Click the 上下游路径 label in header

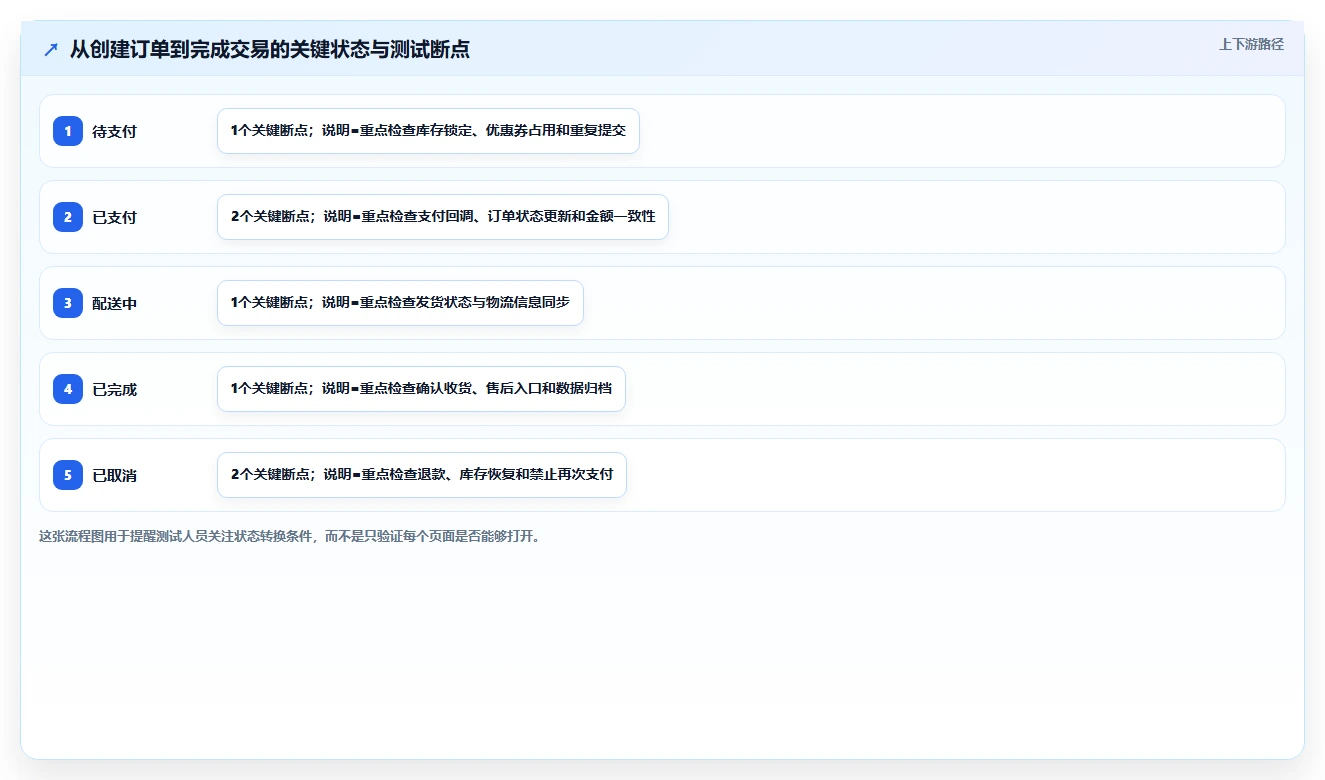pos(1251,44)
